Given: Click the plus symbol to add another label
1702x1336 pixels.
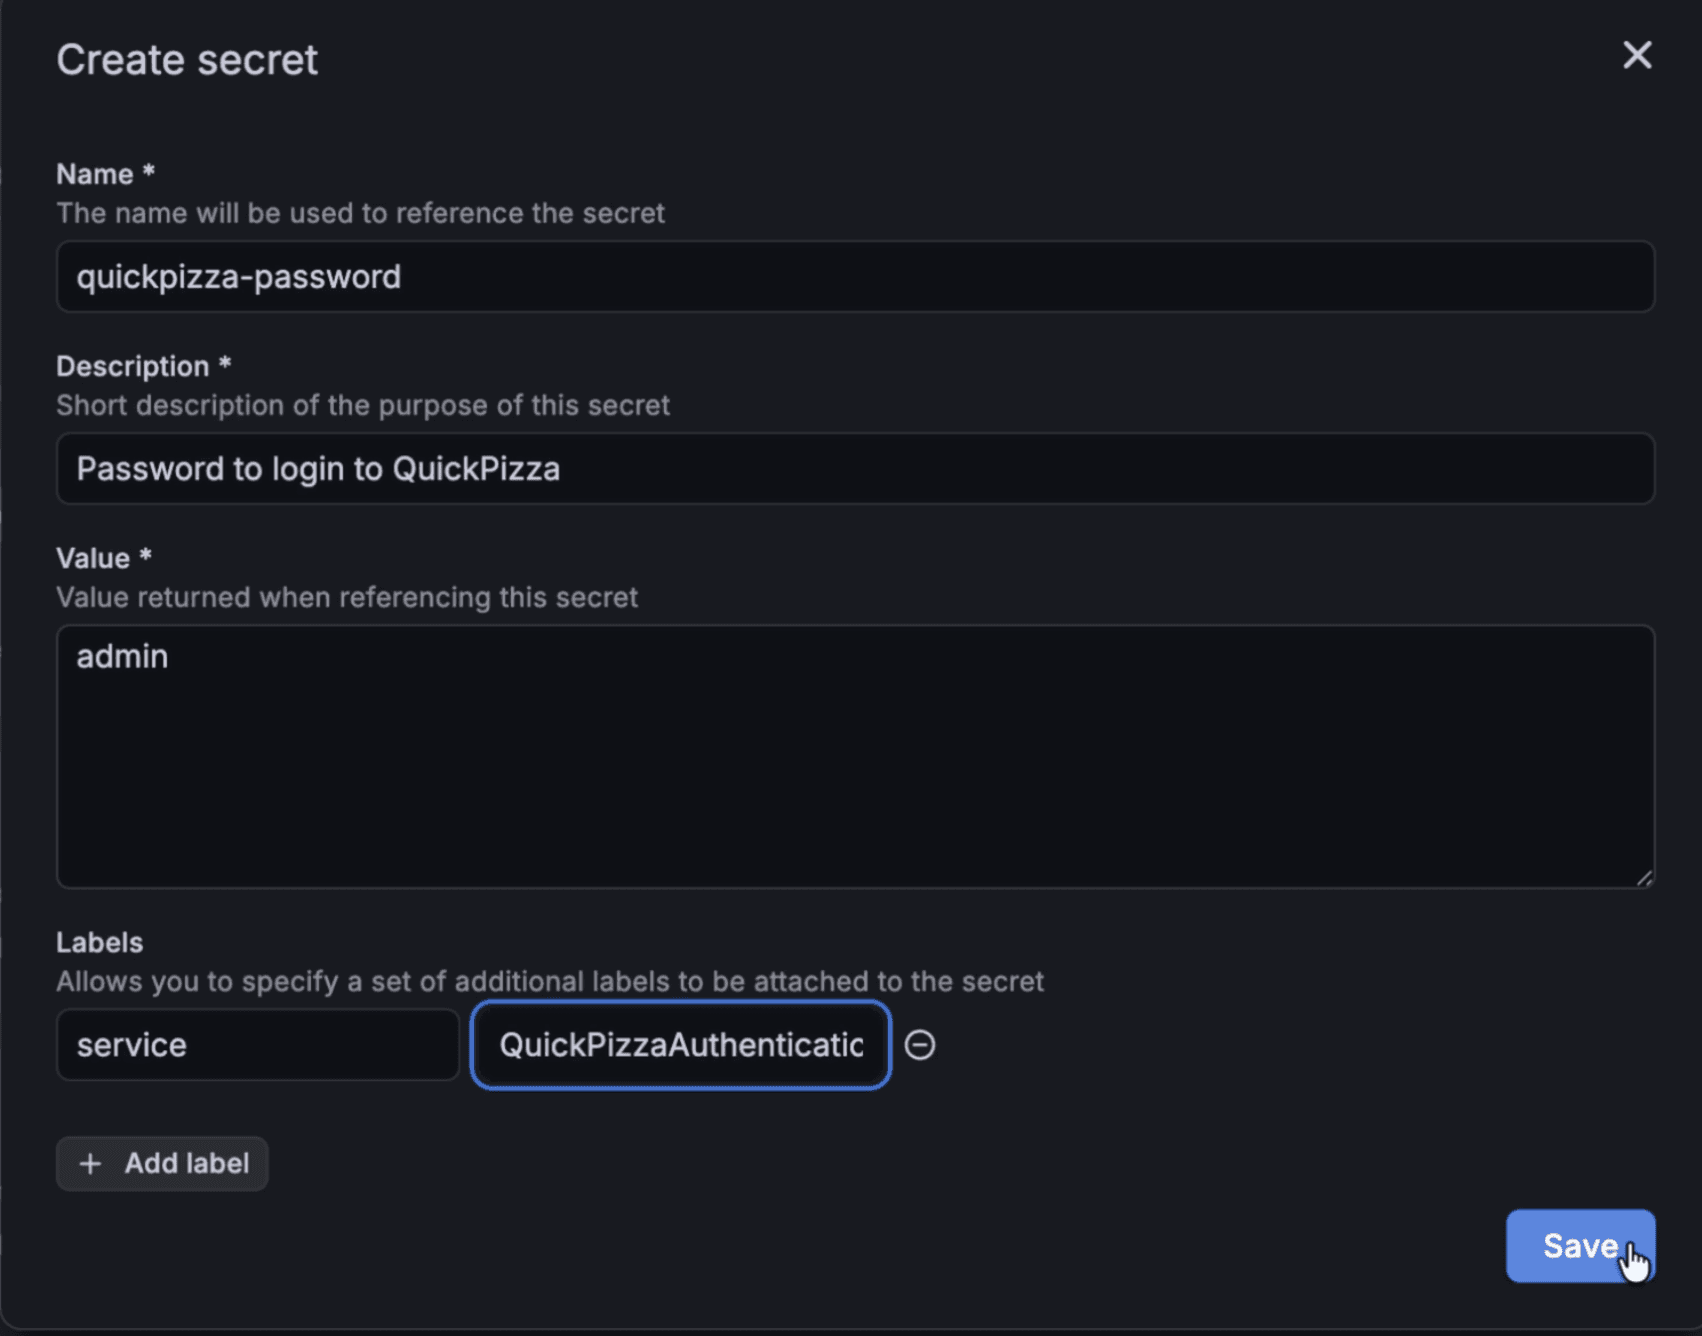Looking at the screenshot, I should point(91,1163).
